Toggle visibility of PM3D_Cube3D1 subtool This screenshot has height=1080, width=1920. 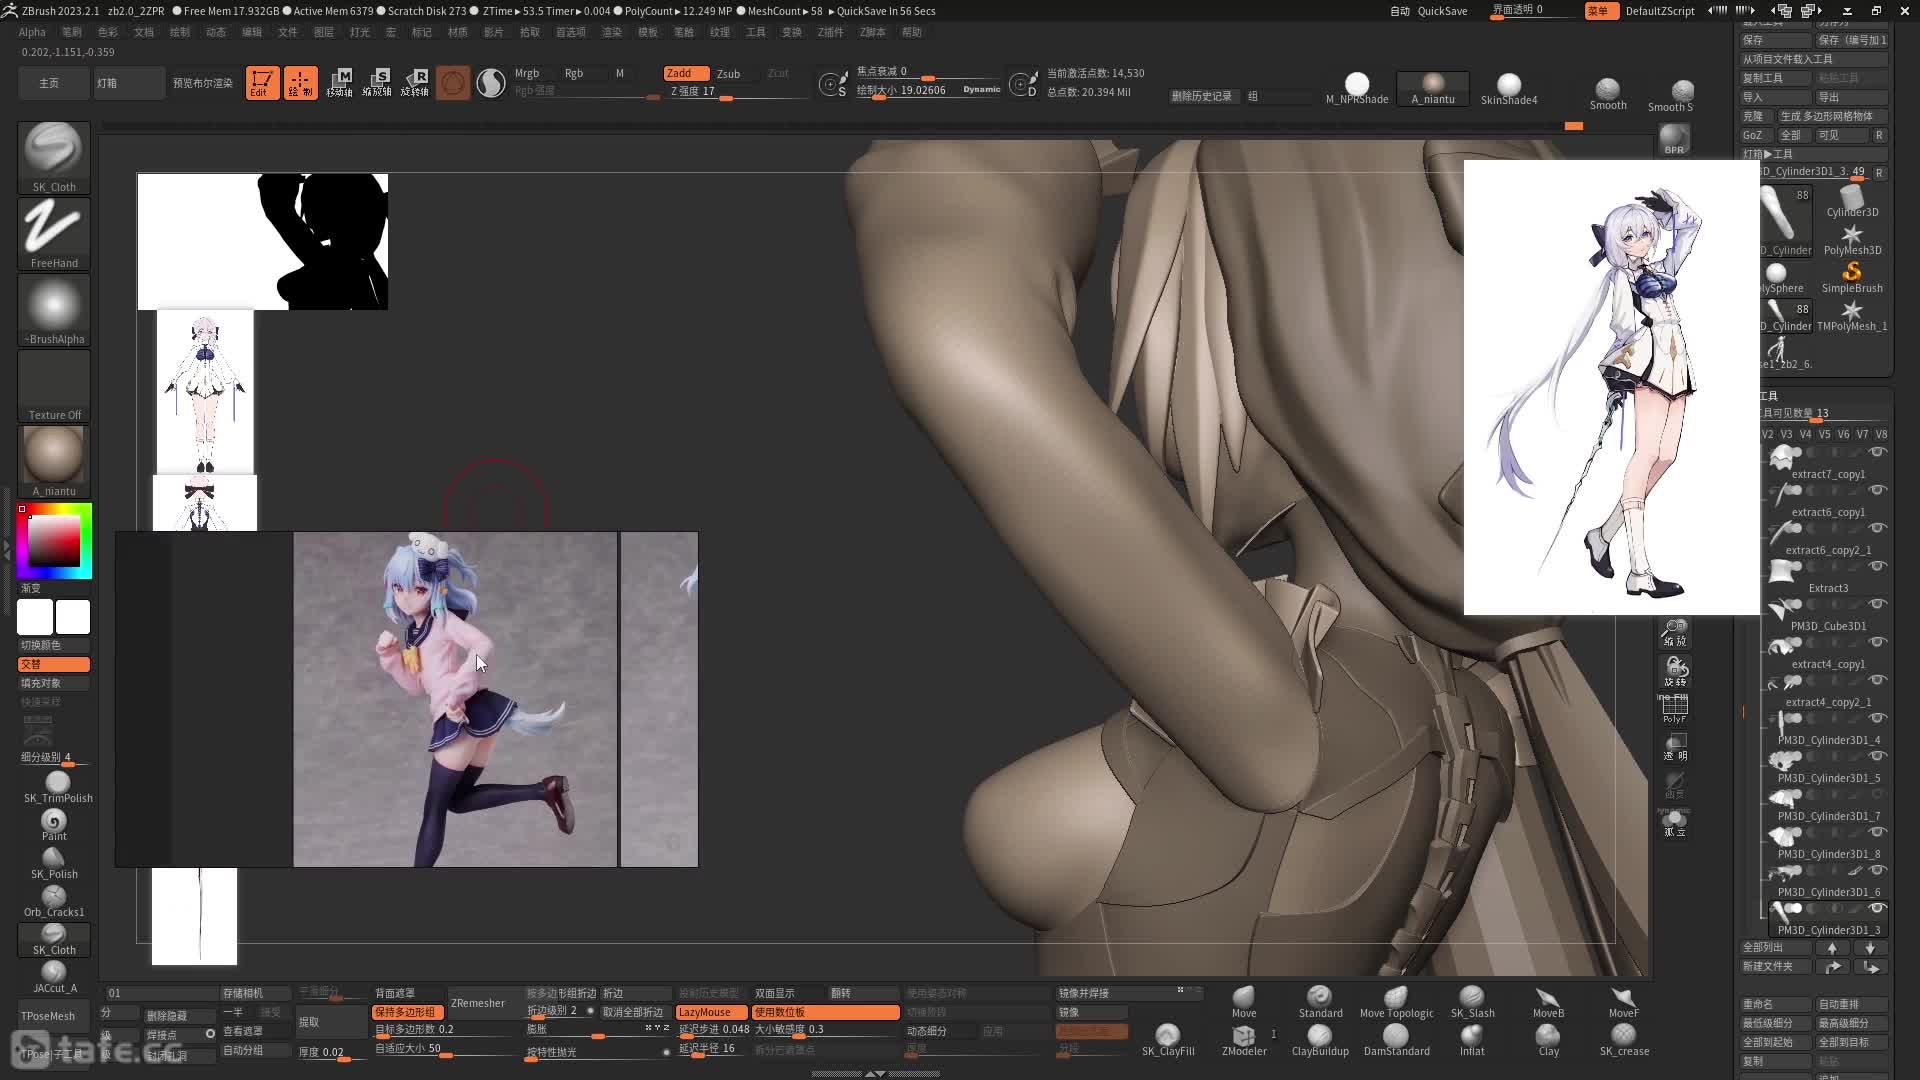click(1877, 604)
